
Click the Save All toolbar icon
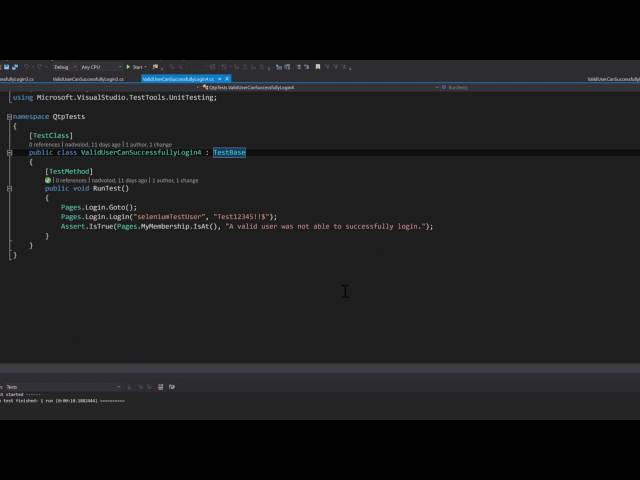[15, 67]
